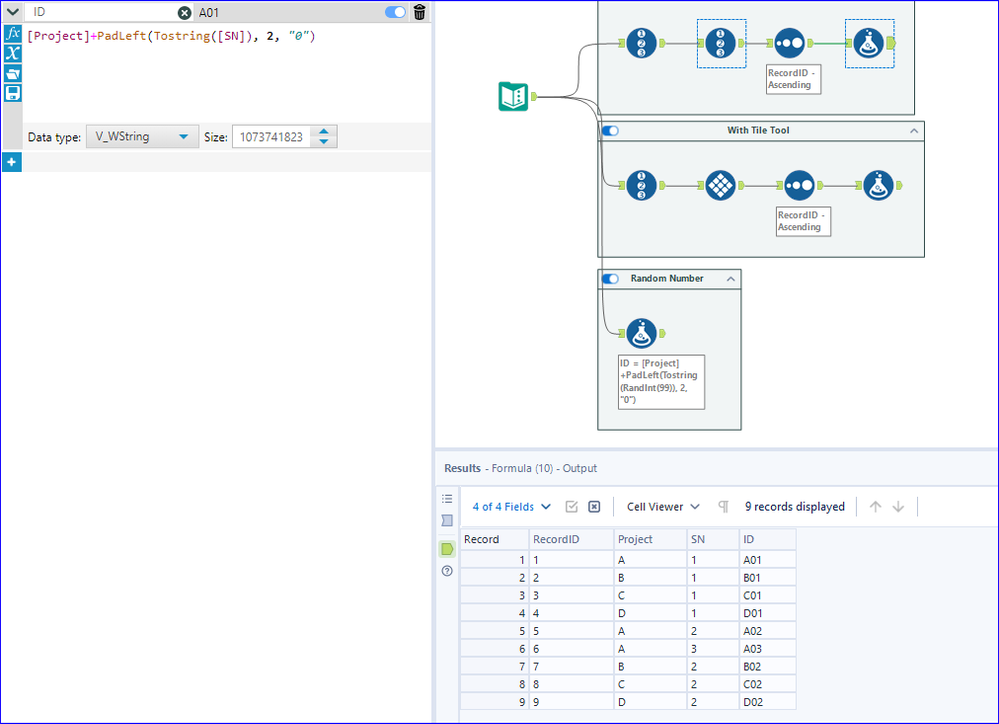
Task: Open saved expressions folder icon
Action: [x=12, y=73]
